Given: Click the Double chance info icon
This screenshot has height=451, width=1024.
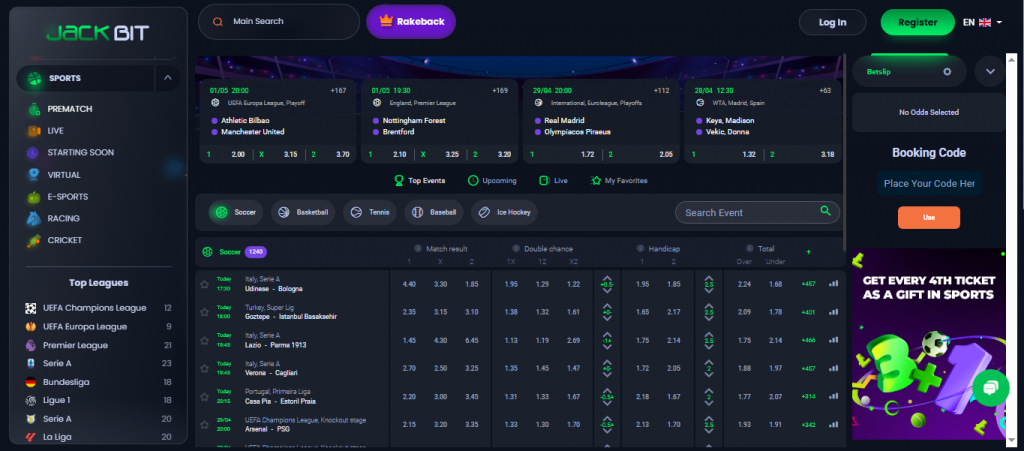Looking at the screenshot, I should pyautogui.click(x=516, y=249).
